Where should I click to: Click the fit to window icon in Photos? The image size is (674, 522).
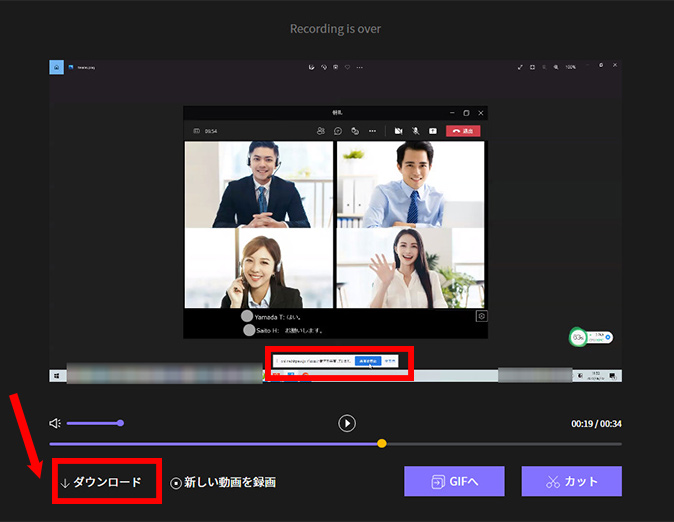(532, 67)
